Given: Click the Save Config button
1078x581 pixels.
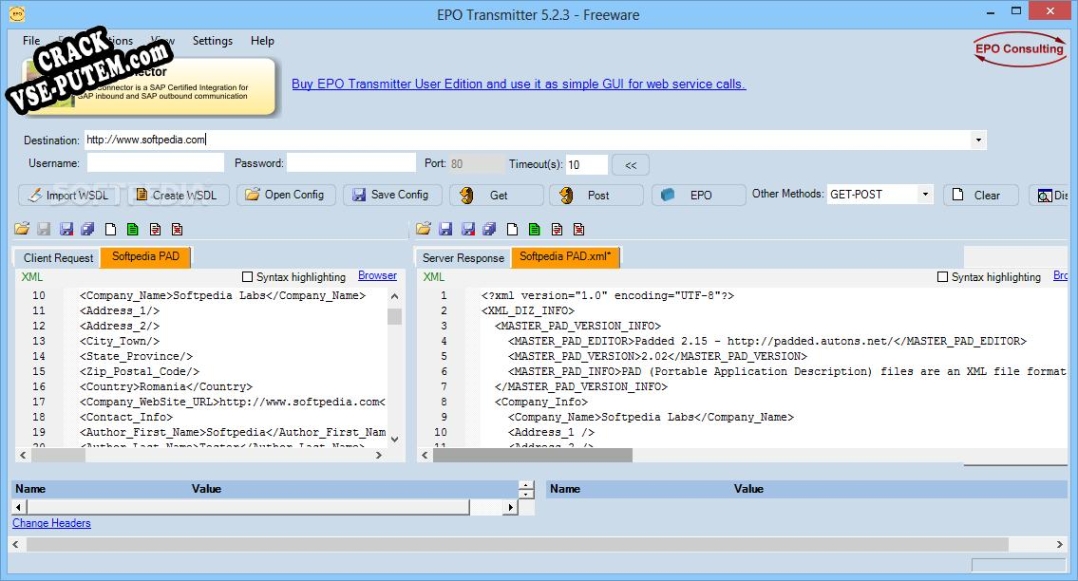Looking at the screenshot, I should (392, 195).
